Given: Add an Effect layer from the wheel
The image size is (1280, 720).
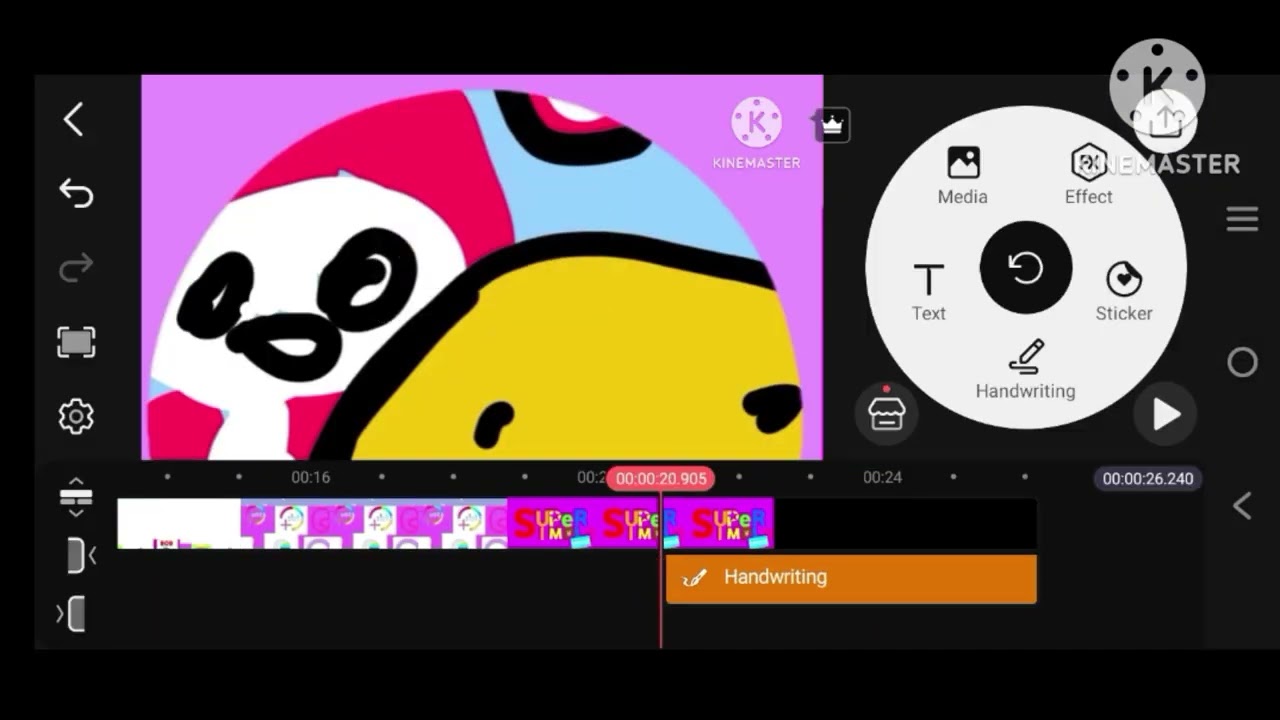Looking at the screenshot, I should (x=1088, y=175).
